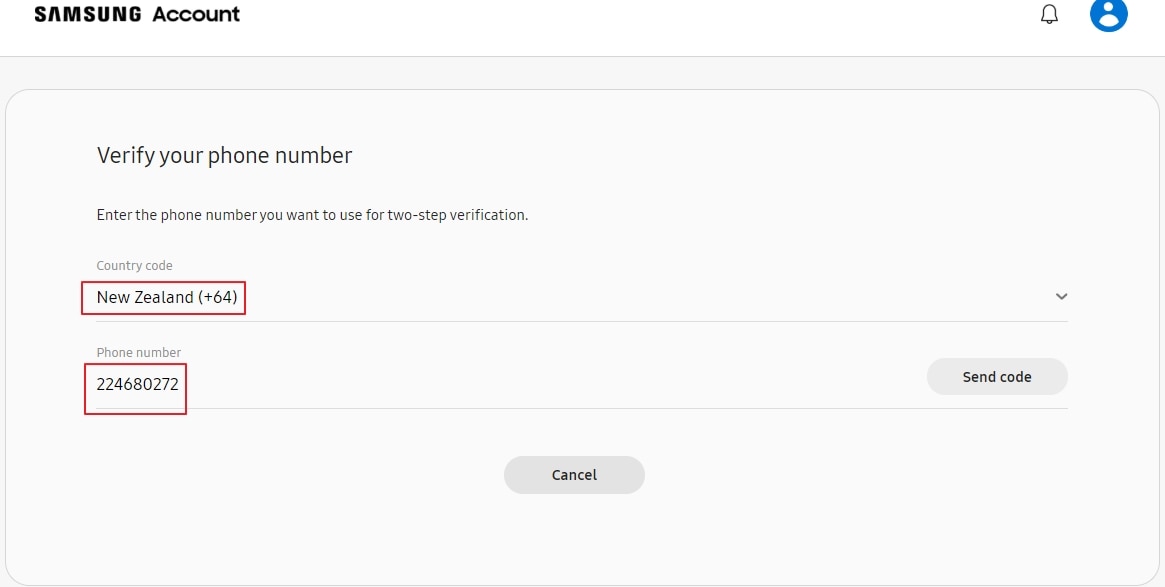Click the +64 dialing code text
Viewport: 1165px width, 587px height.
[218, 297]
